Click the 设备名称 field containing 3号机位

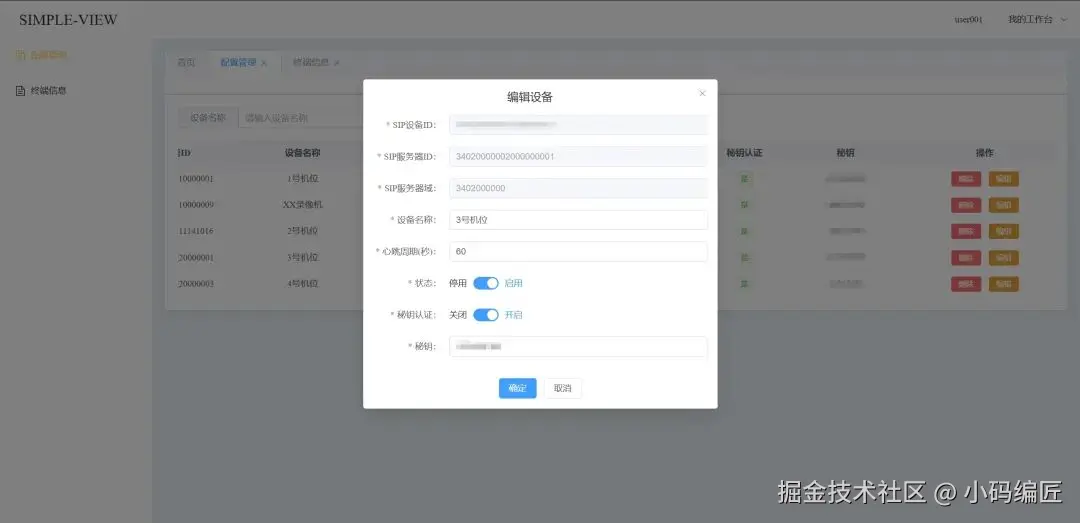[578, 220]
